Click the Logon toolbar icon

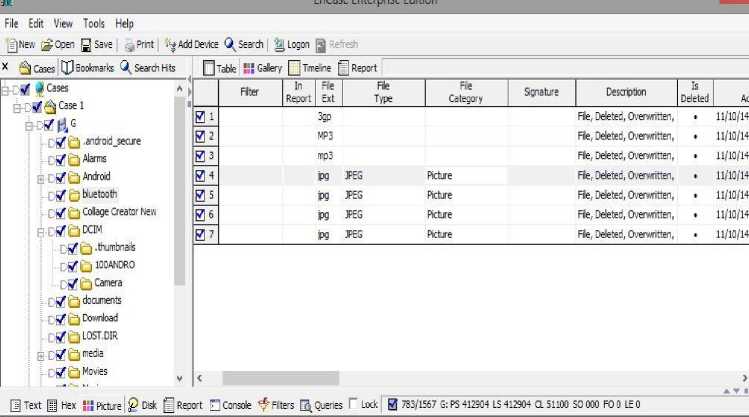pos(279,45)
